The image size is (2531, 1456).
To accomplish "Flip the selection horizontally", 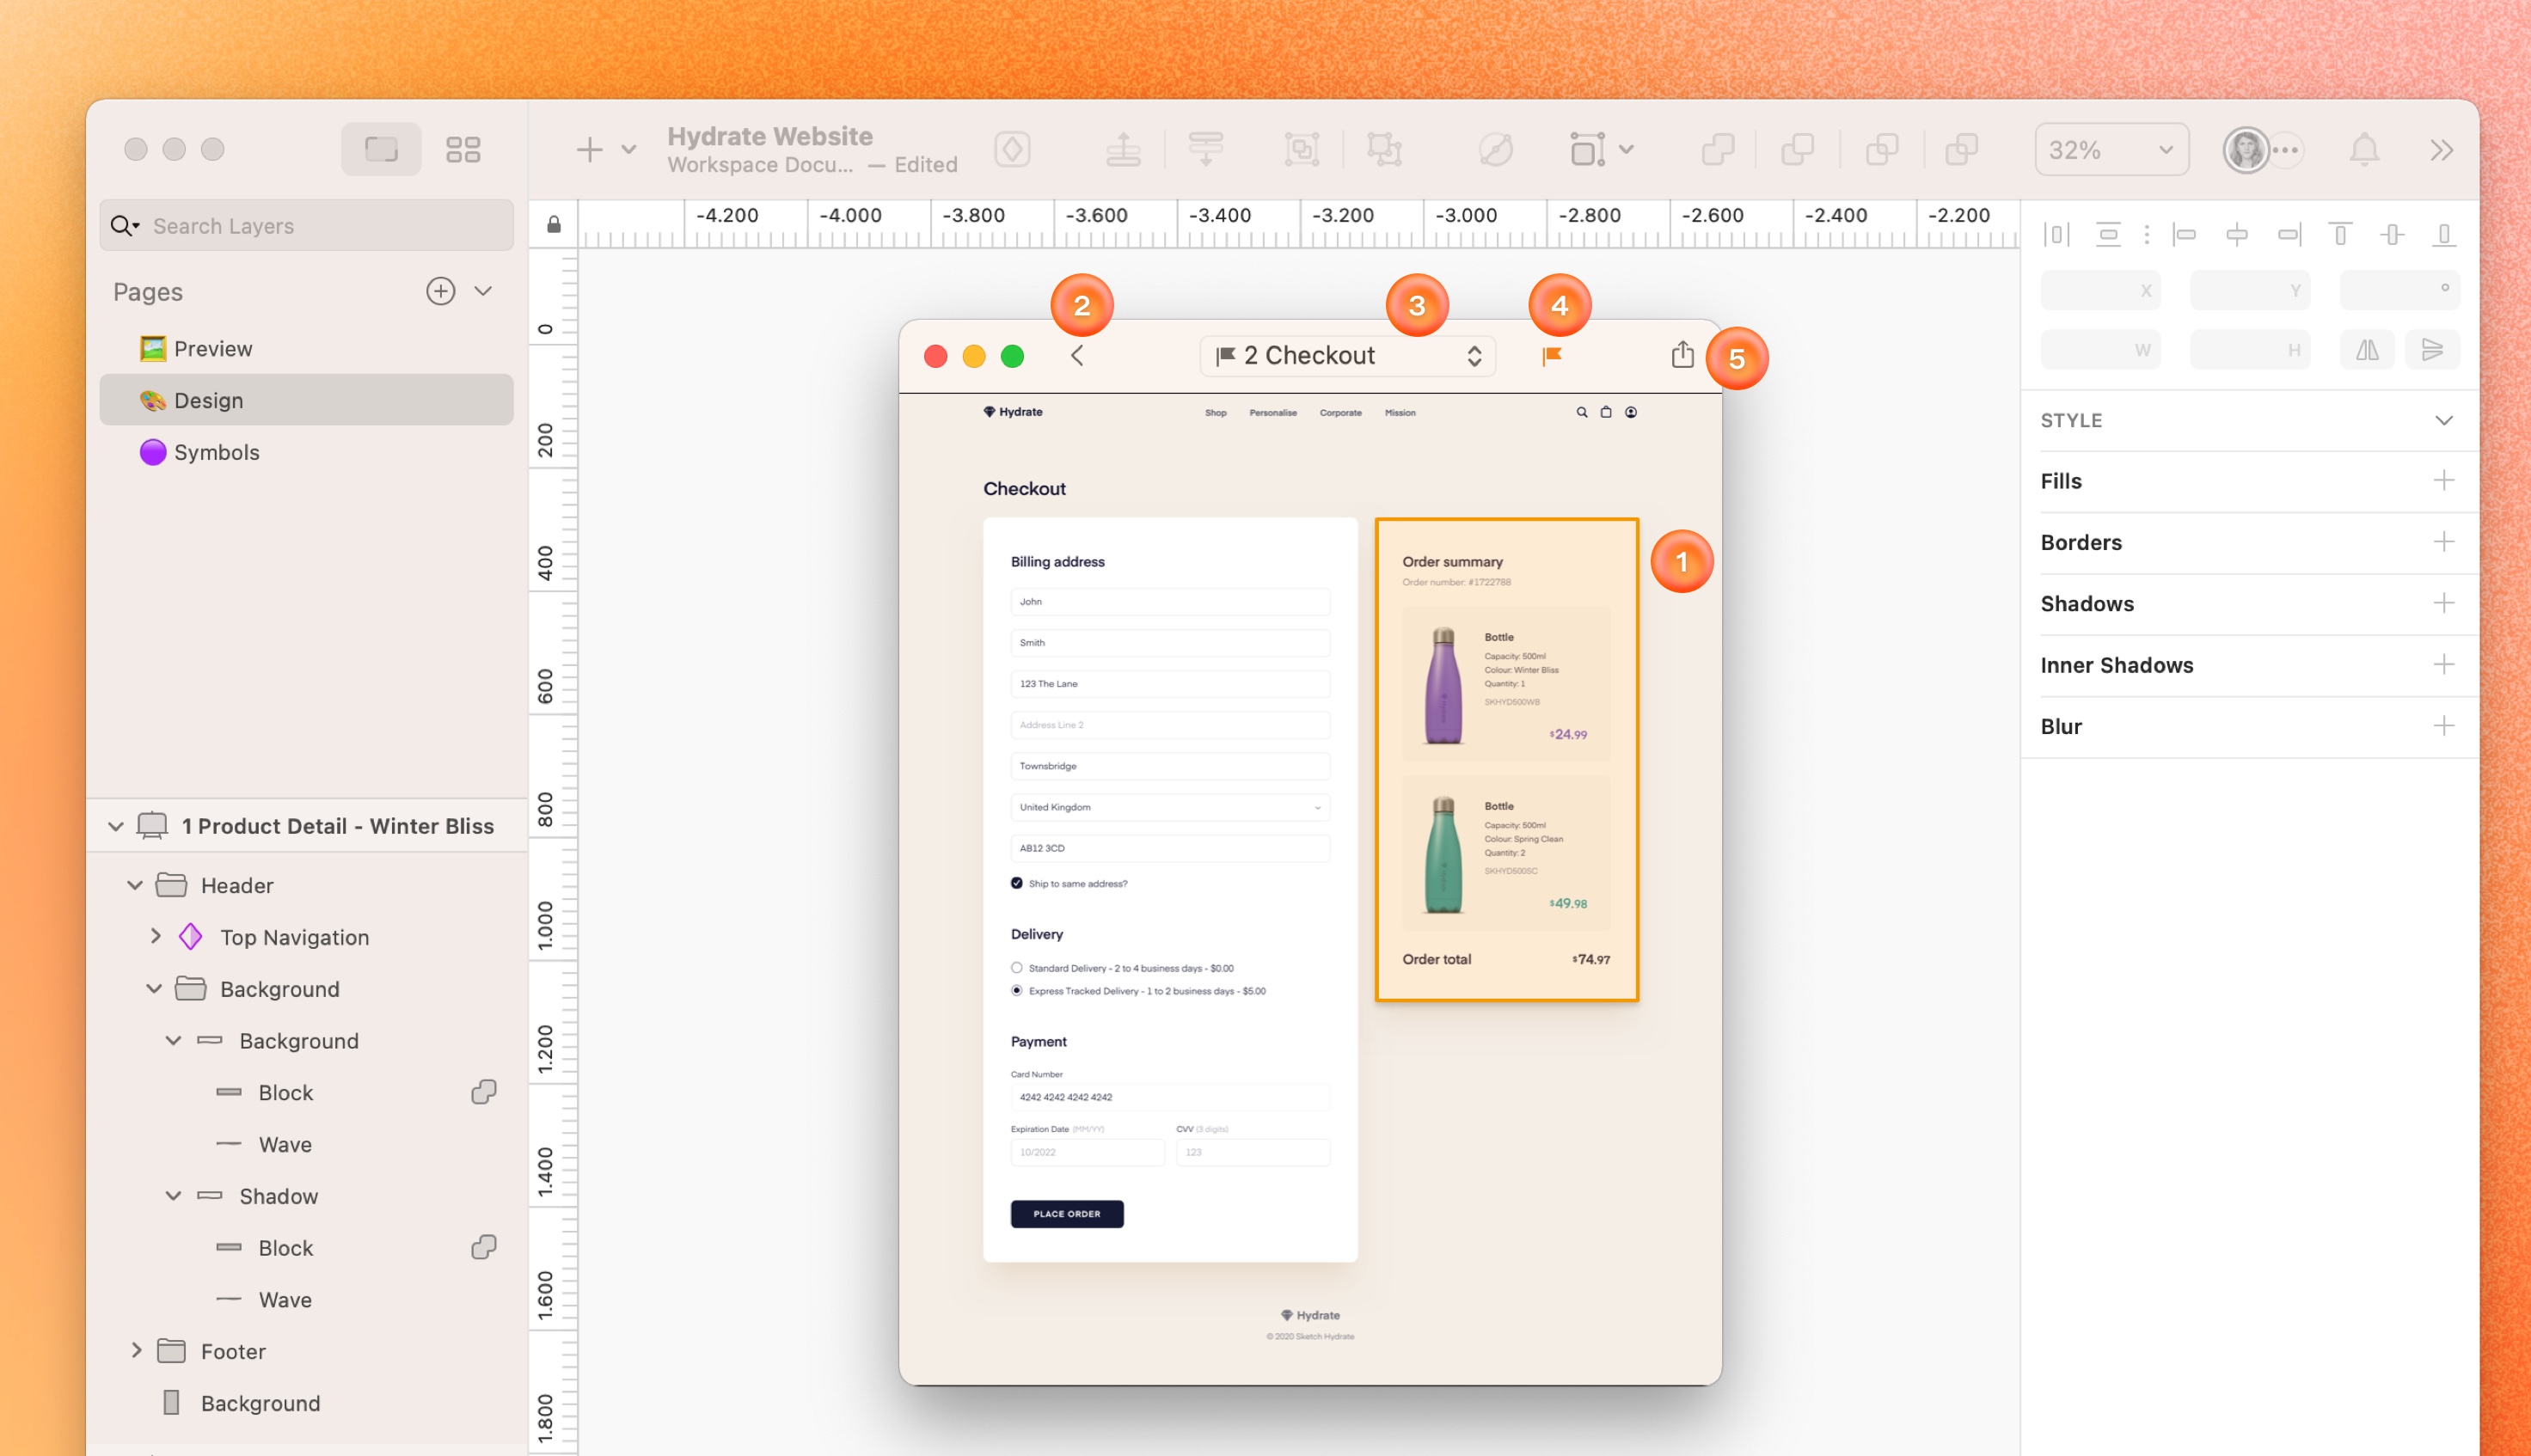I will tap(2367, 349).
